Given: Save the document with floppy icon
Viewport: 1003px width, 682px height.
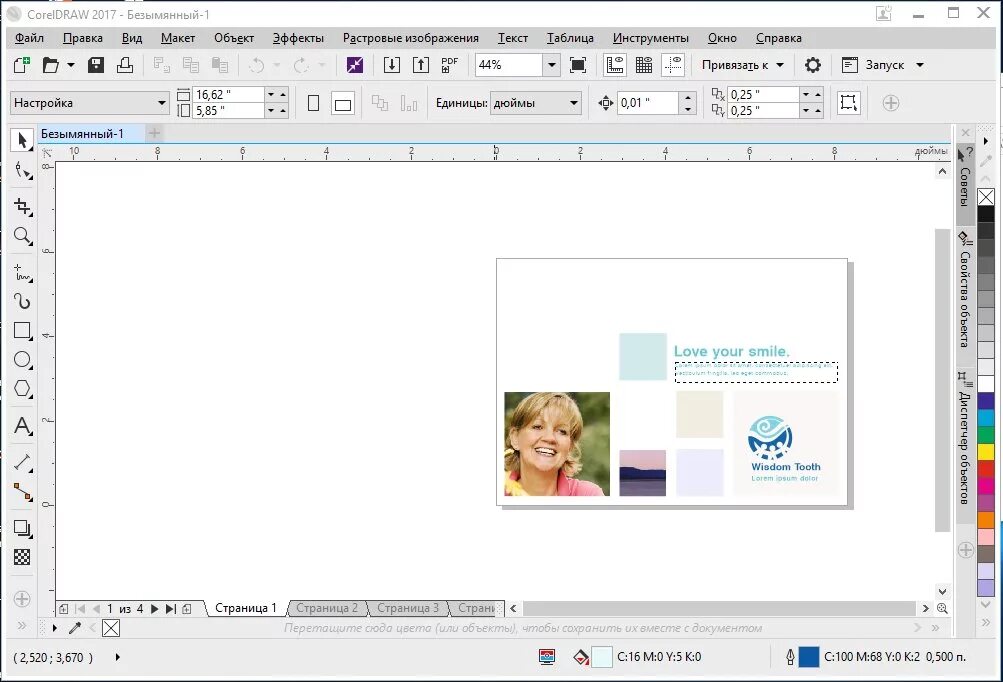Looking at the screenshot, I should pos(96,65).
